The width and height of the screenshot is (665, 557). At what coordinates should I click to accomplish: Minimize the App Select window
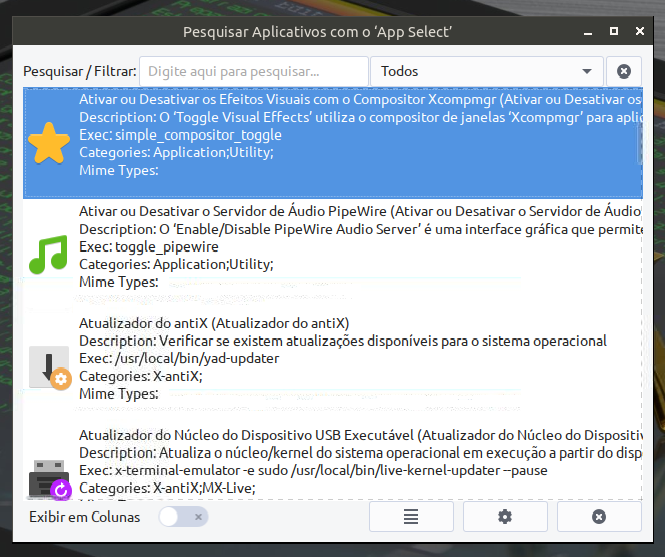click(x=588, y=32)
